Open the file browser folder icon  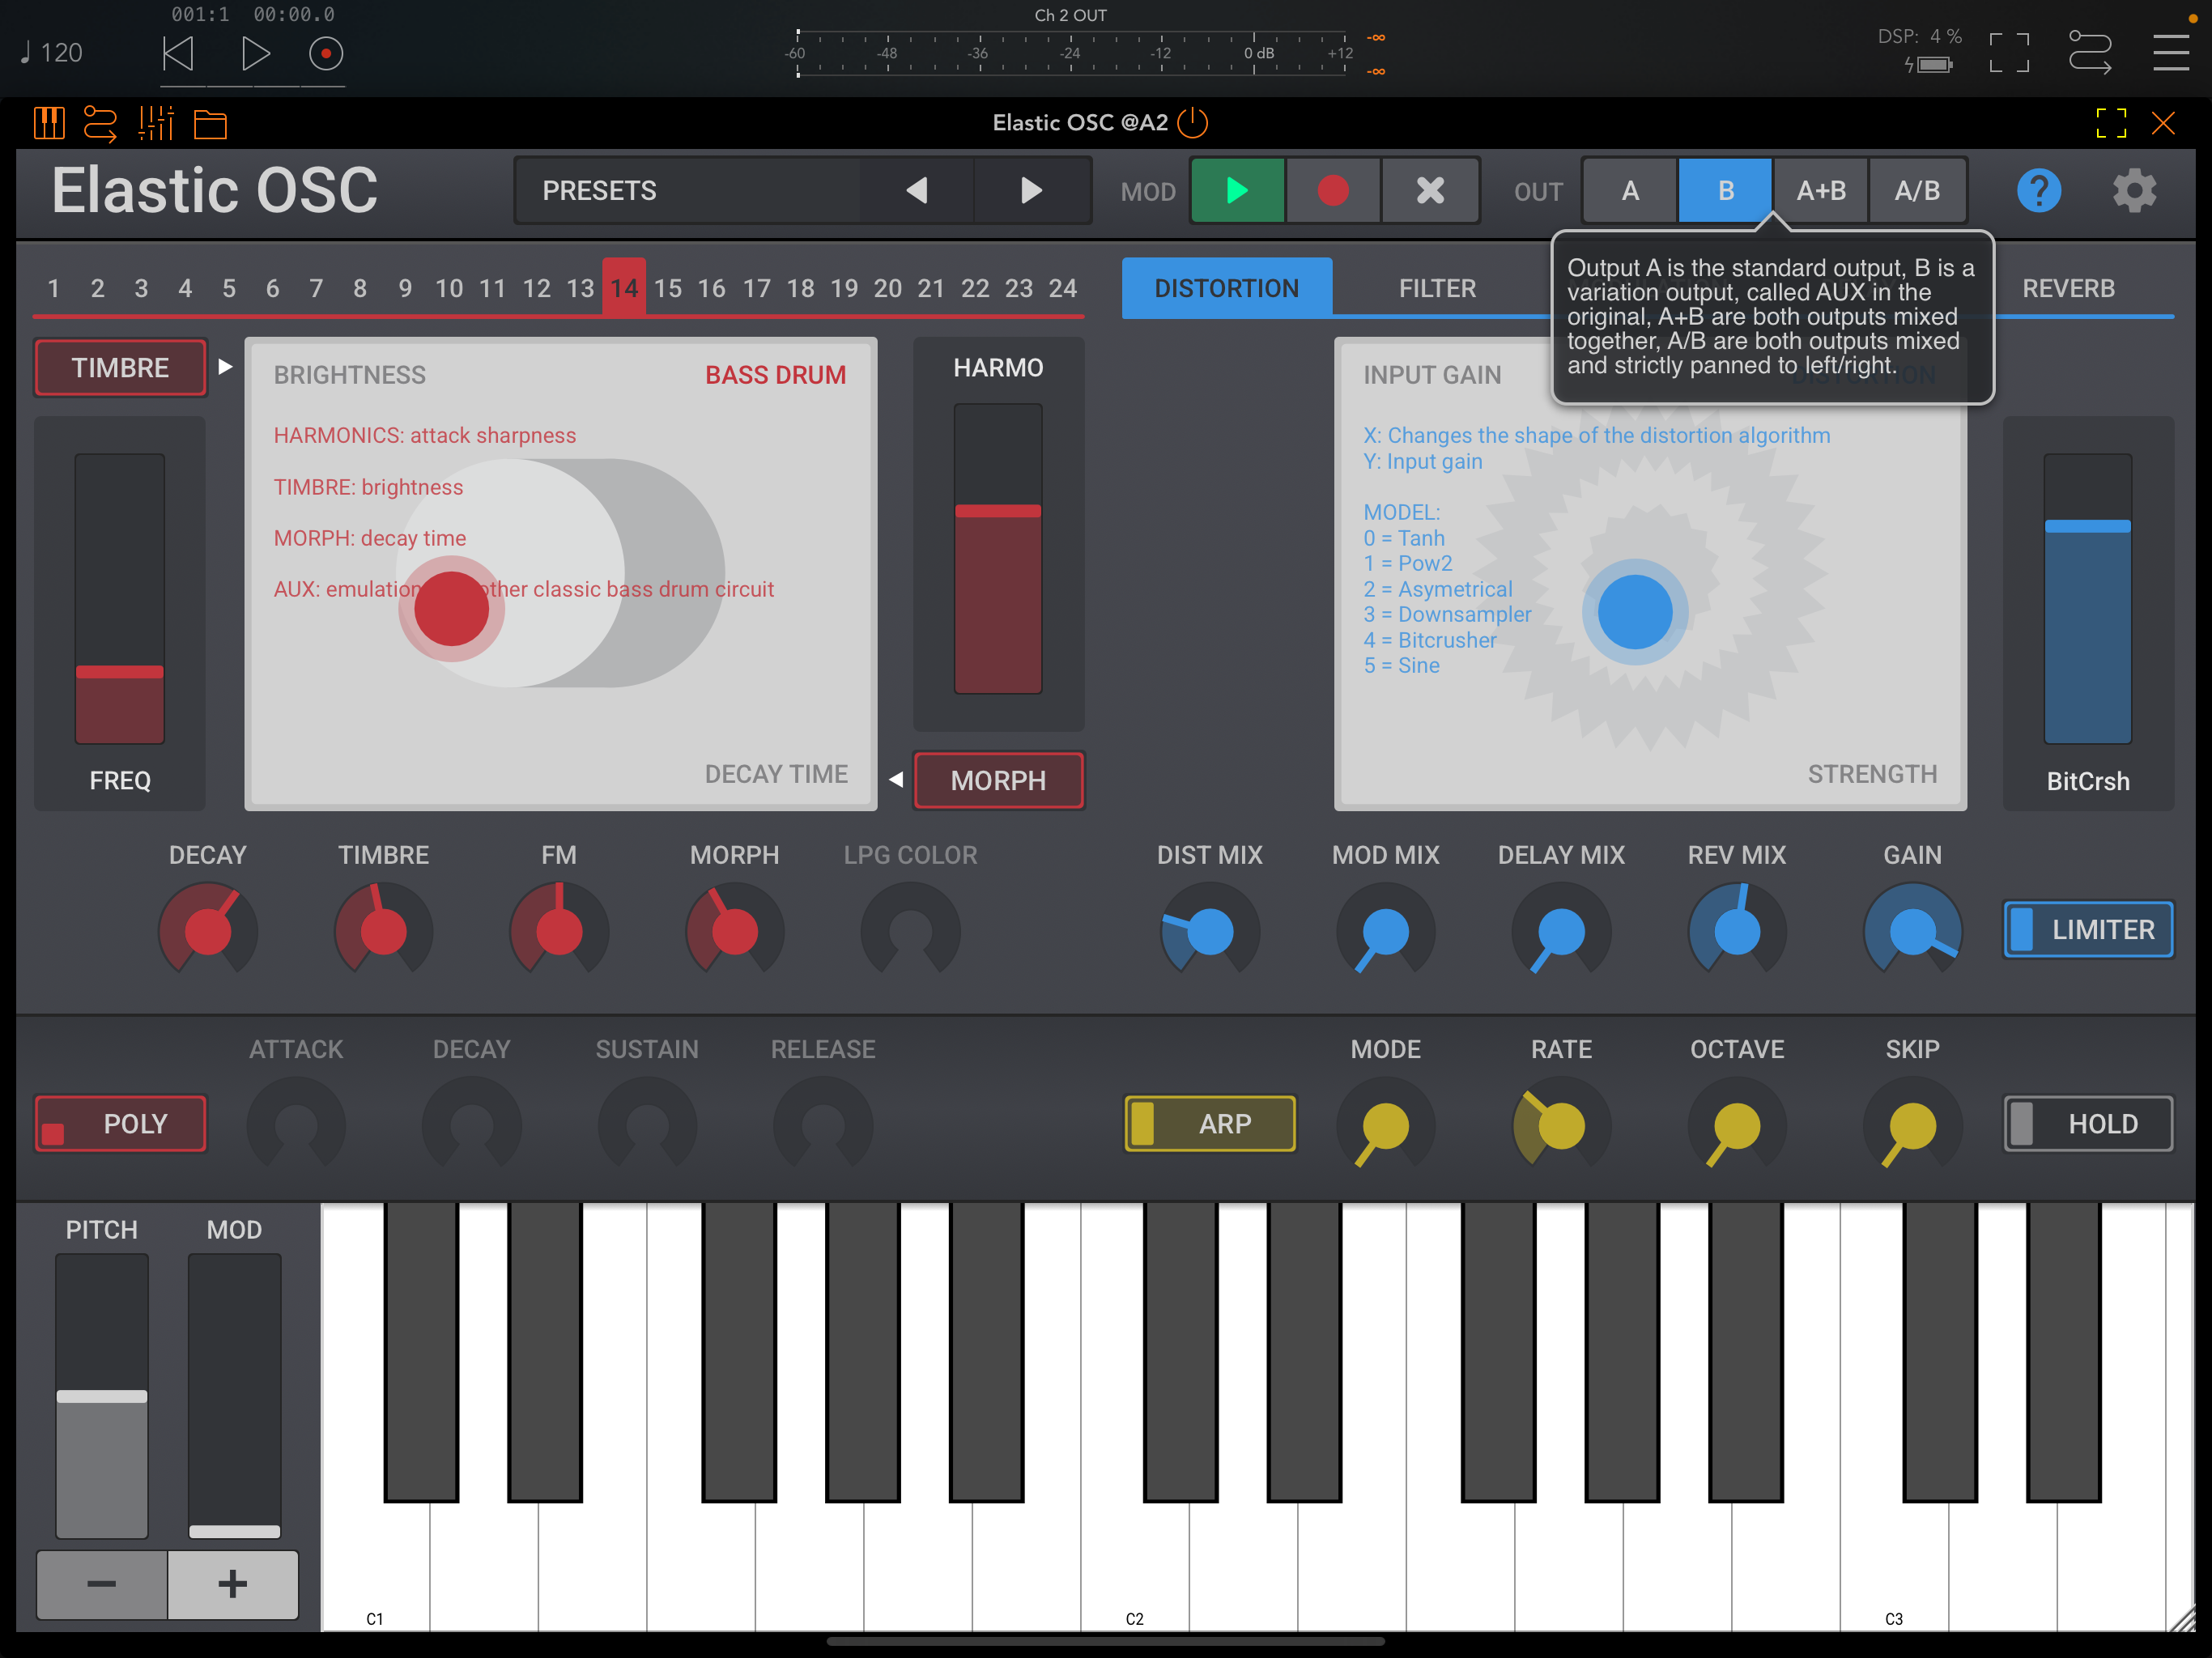210,124
